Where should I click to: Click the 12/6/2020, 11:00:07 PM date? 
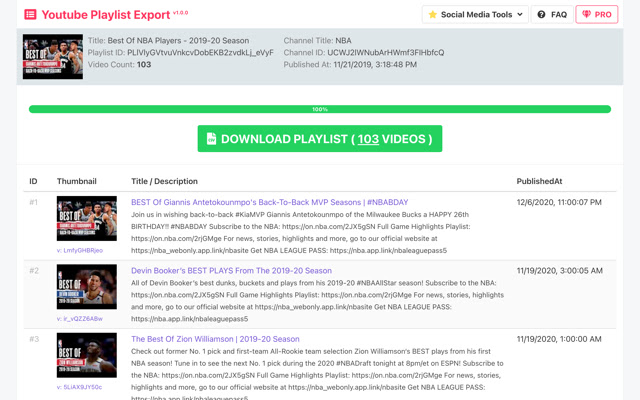559,202
